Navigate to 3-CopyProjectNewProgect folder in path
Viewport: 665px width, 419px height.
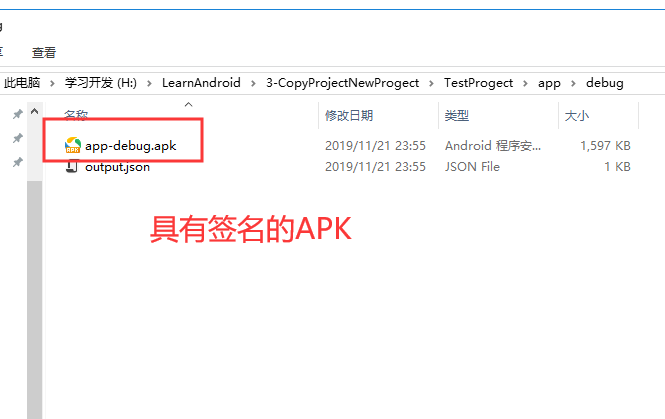(342, 83)
